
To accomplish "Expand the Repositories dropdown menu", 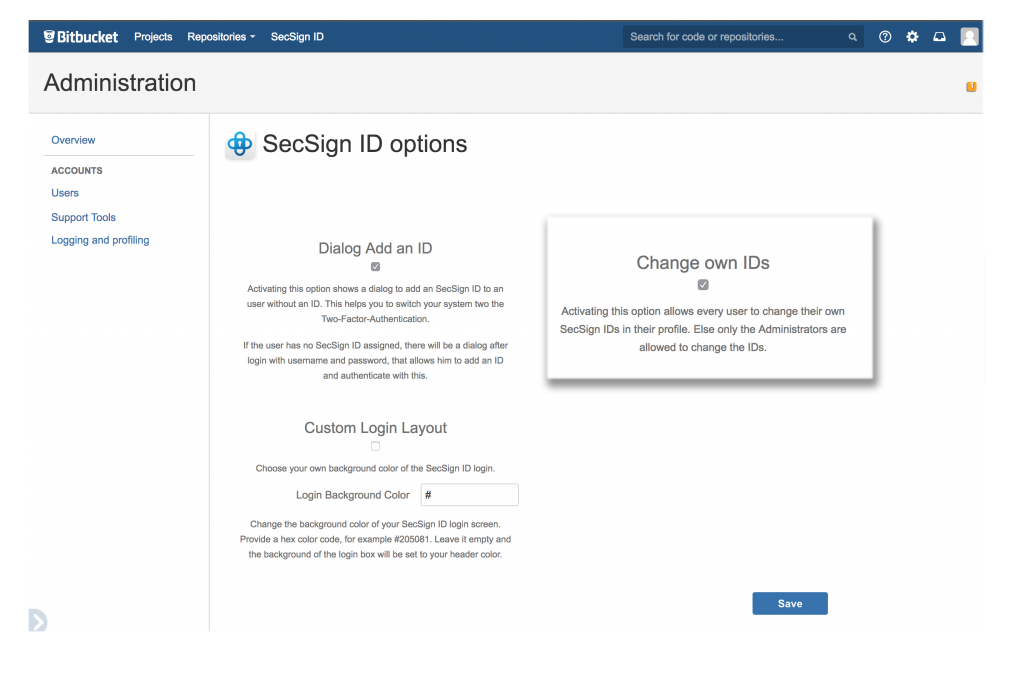I will [x=220, y=36].
